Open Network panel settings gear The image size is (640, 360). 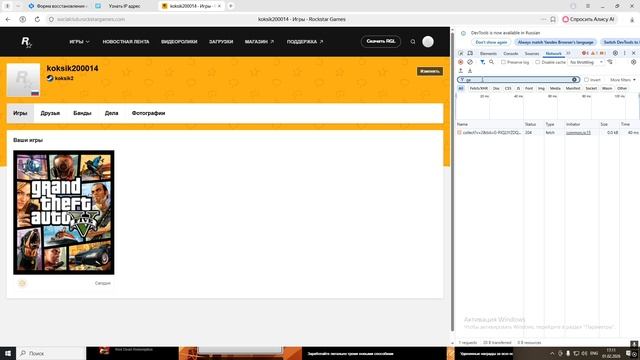(633, 62)
